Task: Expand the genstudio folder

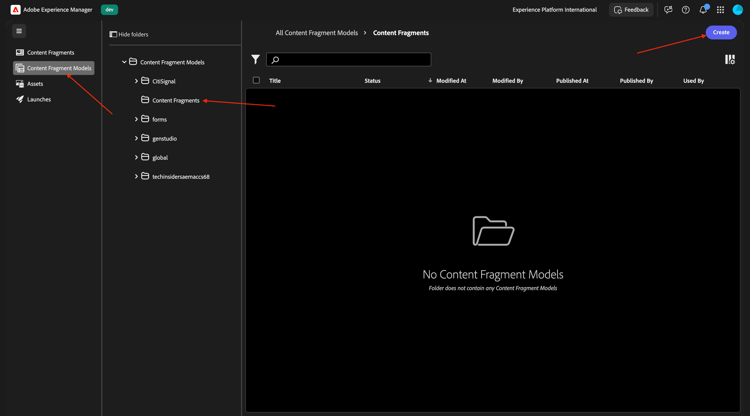Action: [x=136, y=138]
